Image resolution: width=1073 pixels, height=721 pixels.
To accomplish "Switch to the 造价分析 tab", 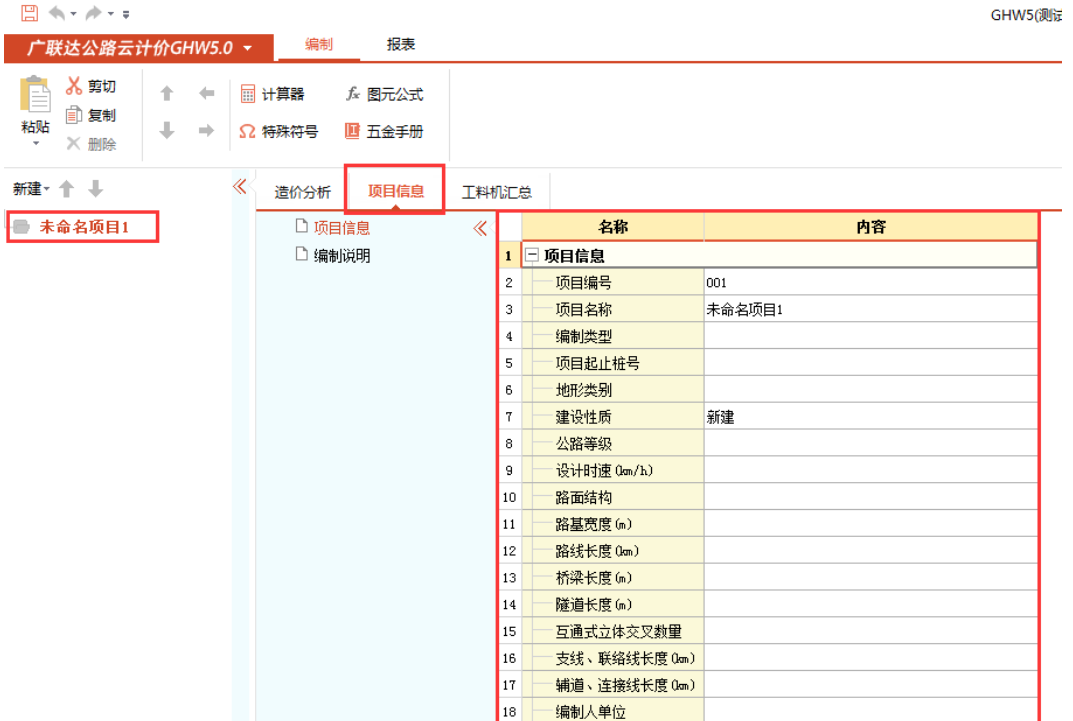I will coord(302,192).
